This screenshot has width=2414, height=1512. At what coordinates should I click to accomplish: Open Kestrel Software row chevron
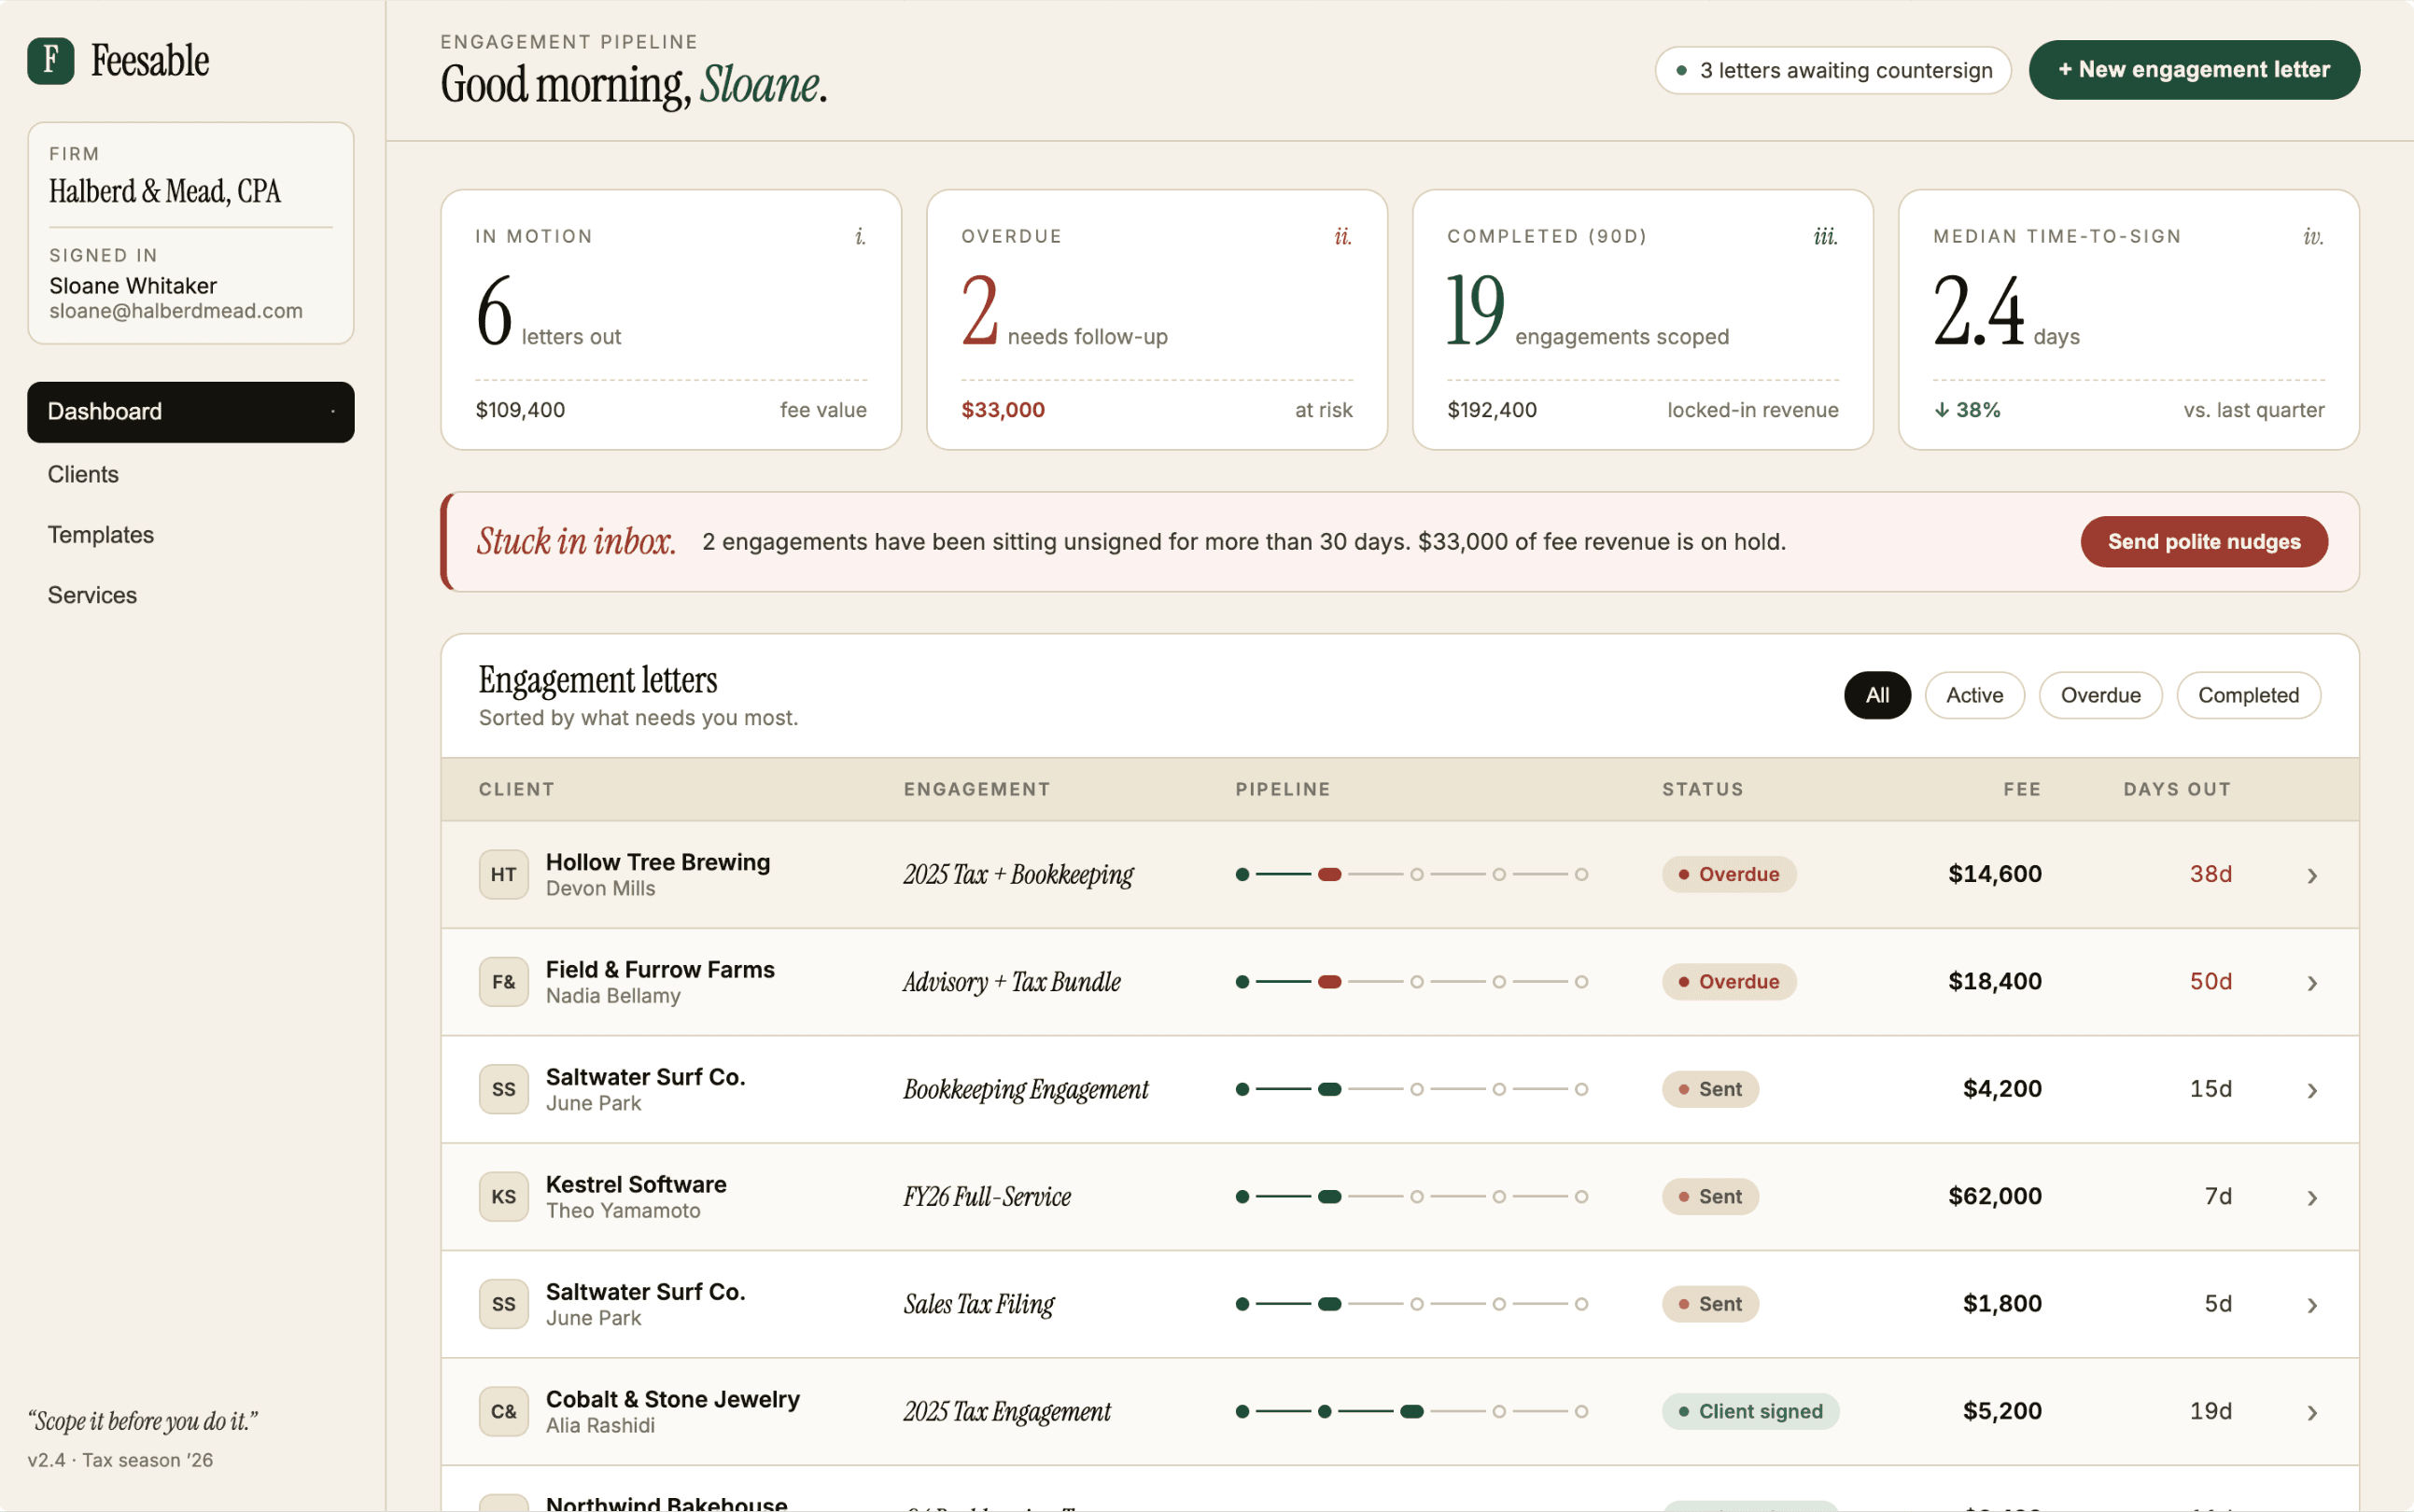click(2312, 1198)
